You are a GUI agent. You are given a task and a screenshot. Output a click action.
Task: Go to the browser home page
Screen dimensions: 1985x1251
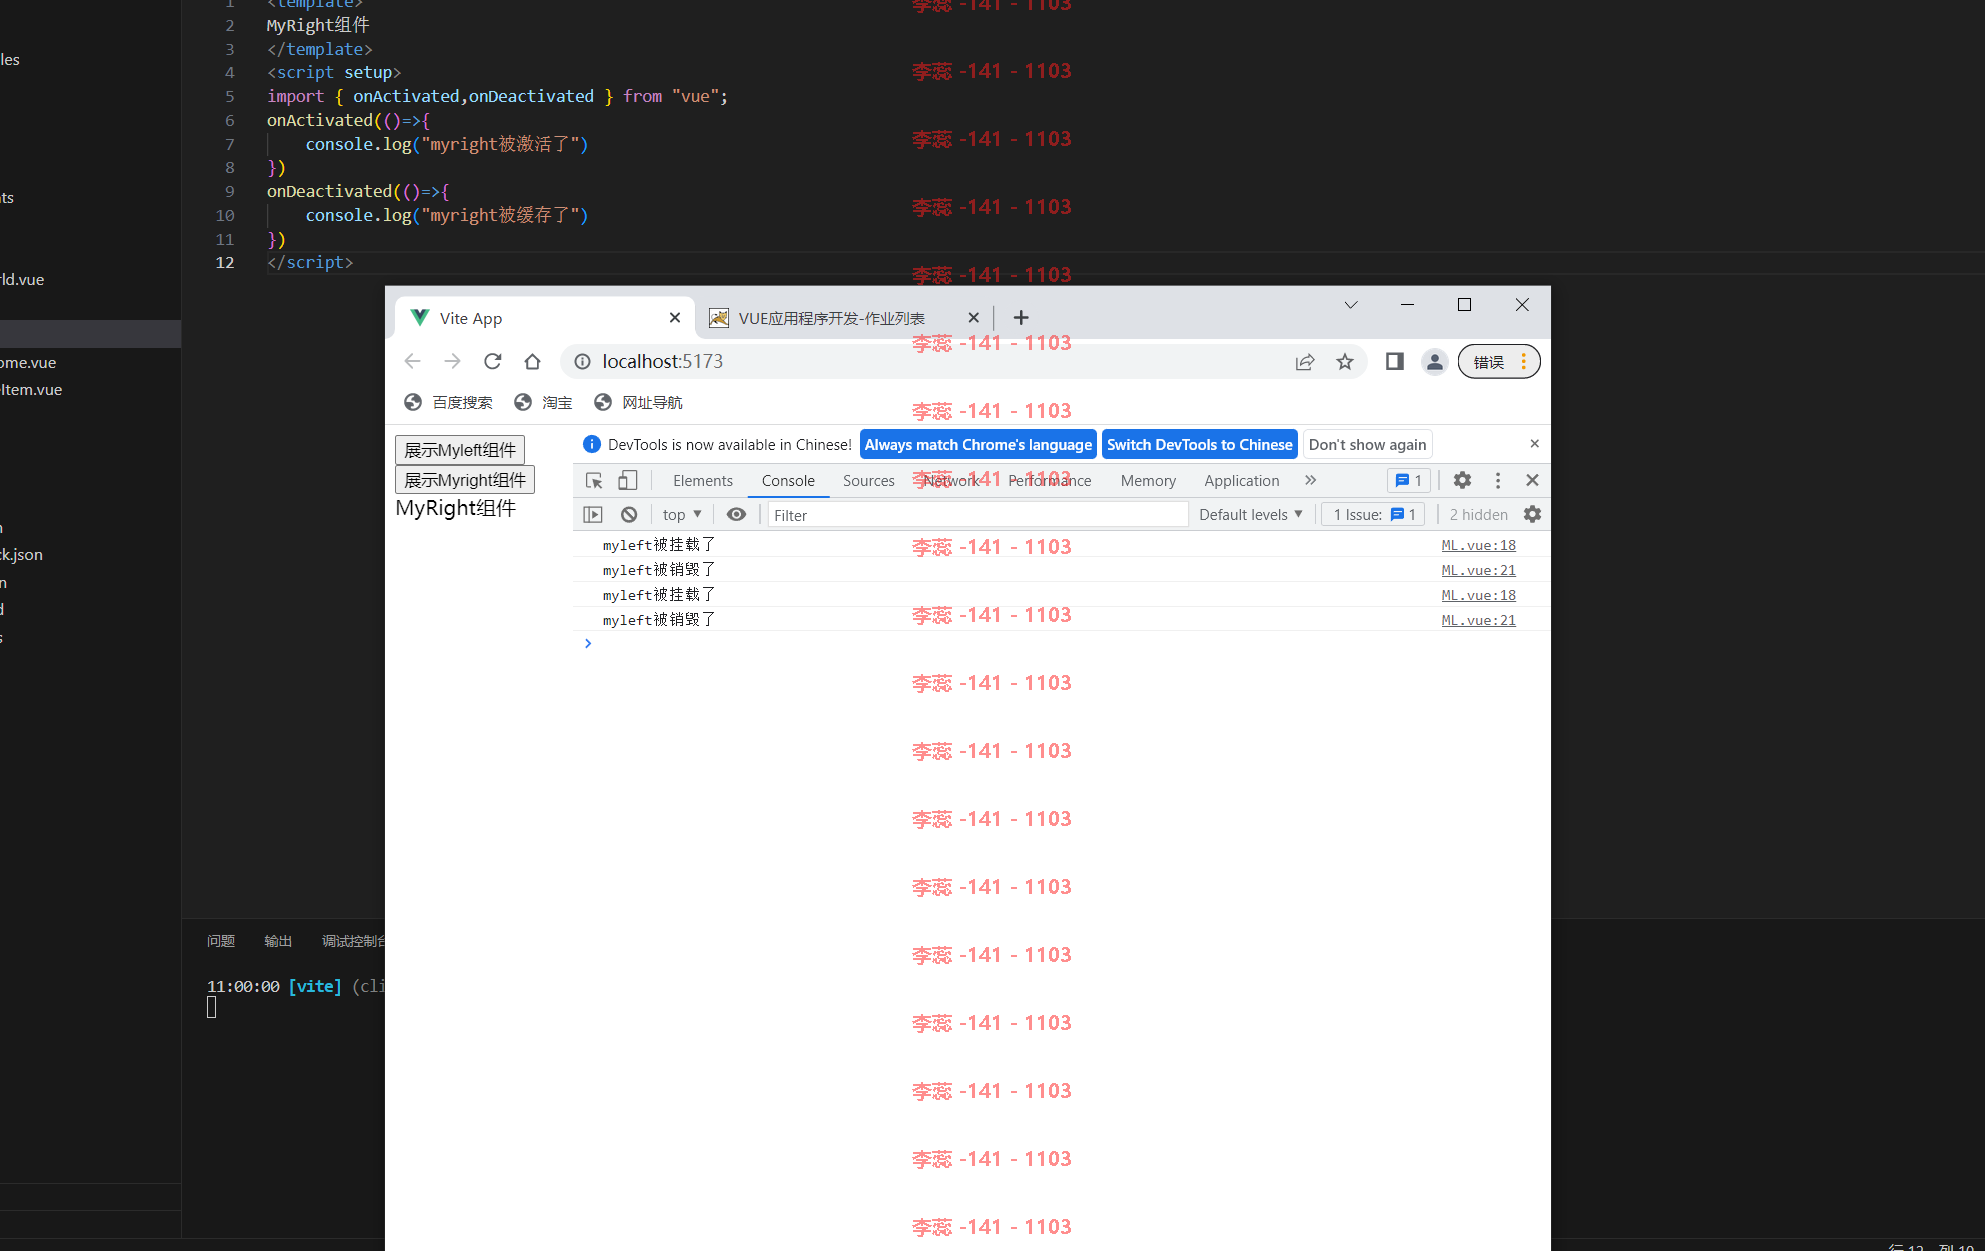click(x=532, y=361)
